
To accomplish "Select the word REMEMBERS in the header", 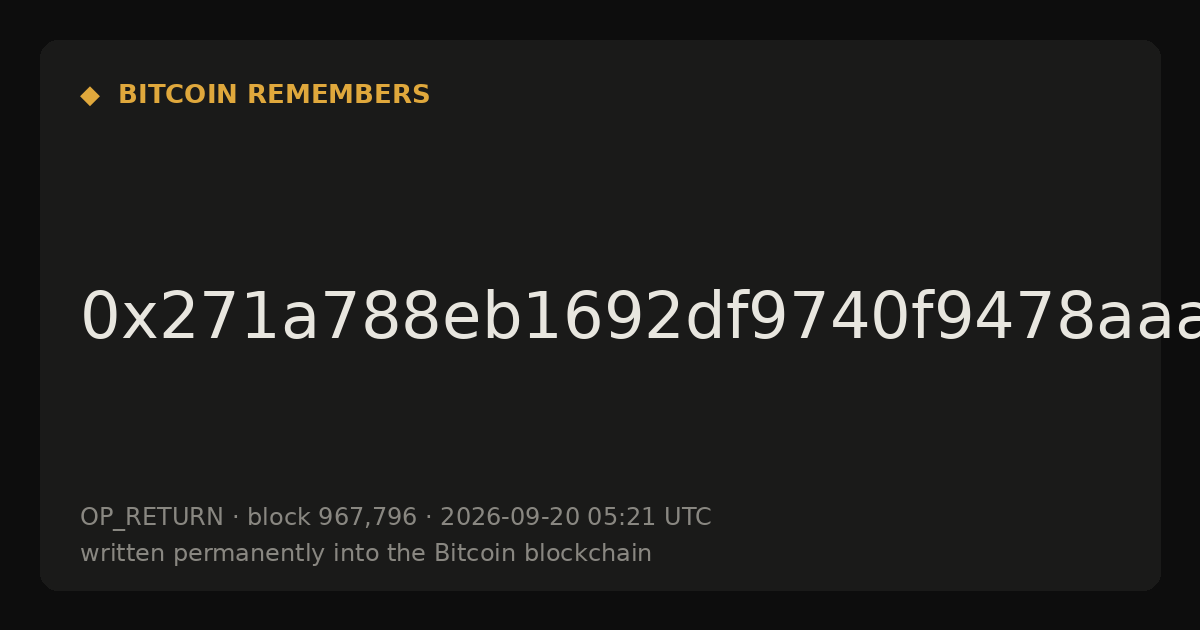I will [339, 95].
